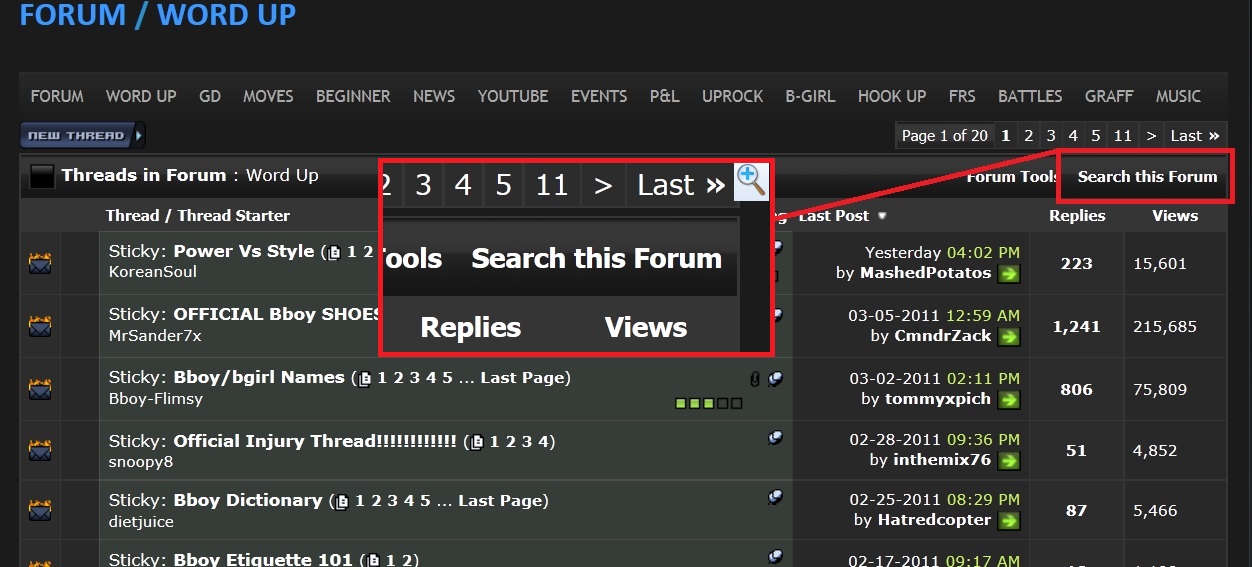Open the Power Vs Style thread
The image size is (1252, 567).
click(244, 251)
